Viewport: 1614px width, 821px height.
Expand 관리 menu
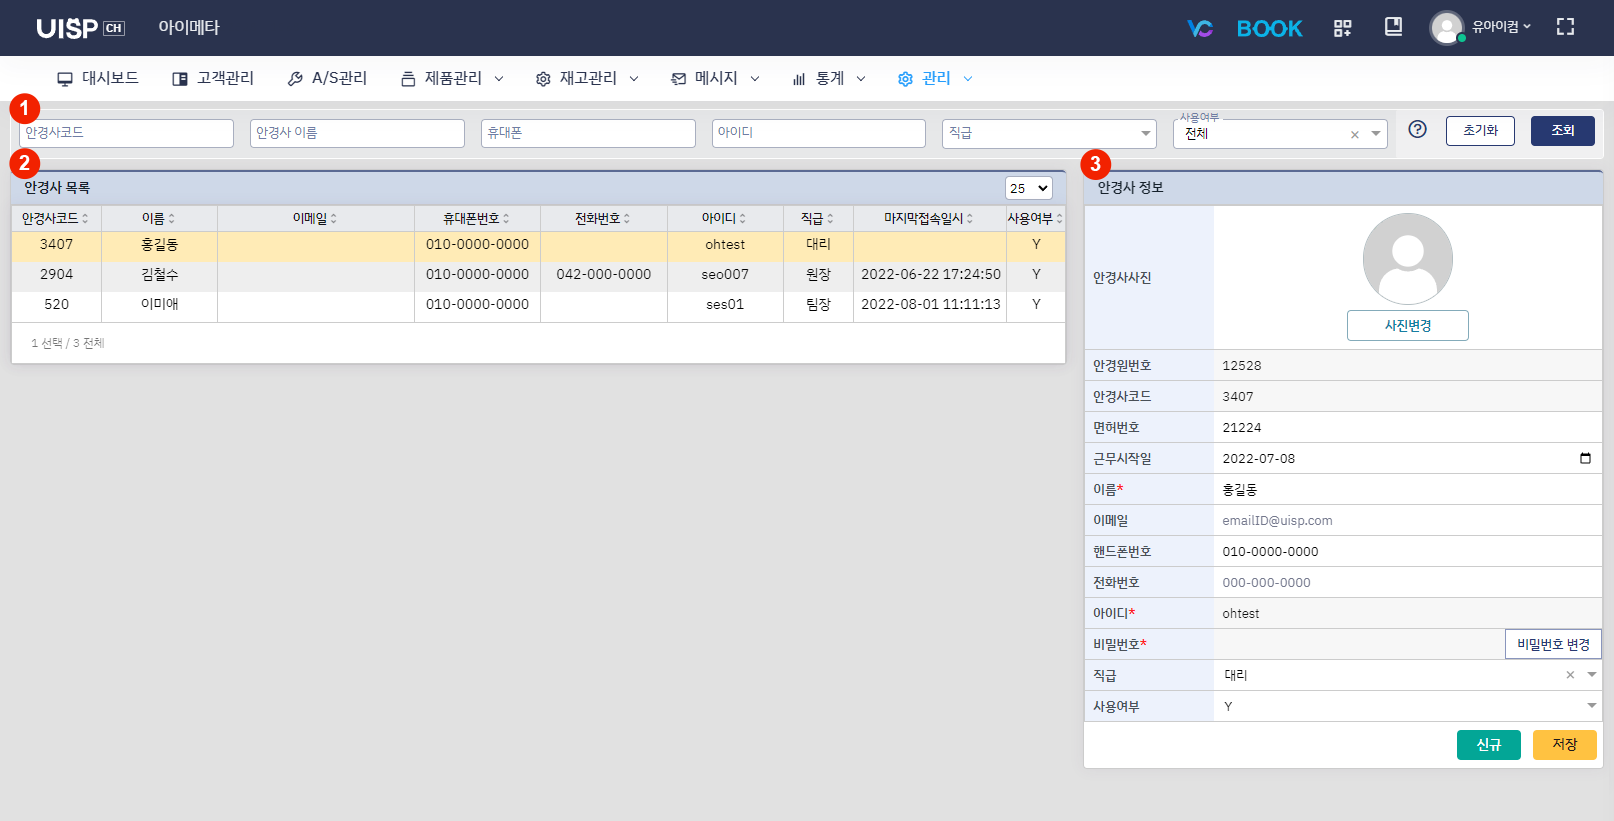pyautogui.click(x=935, y=78)
